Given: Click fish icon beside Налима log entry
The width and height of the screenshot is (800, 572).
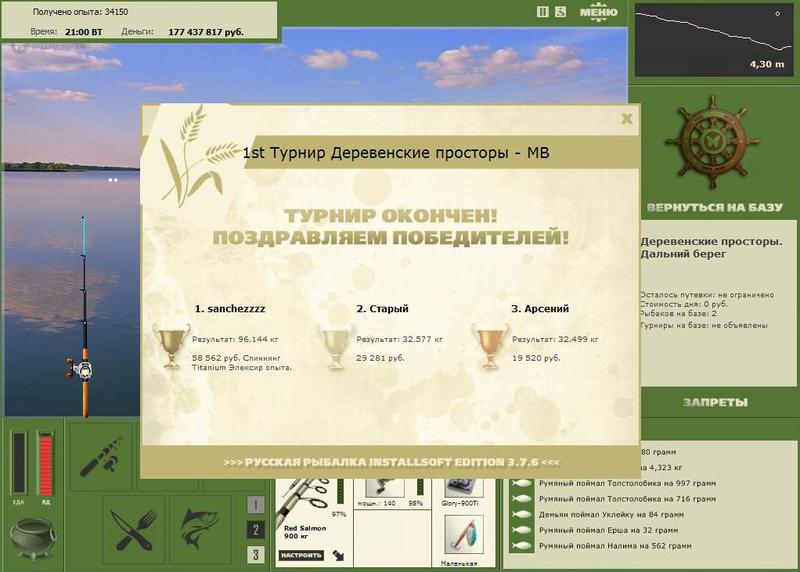Looking at the screenshot, I should 522,545.
